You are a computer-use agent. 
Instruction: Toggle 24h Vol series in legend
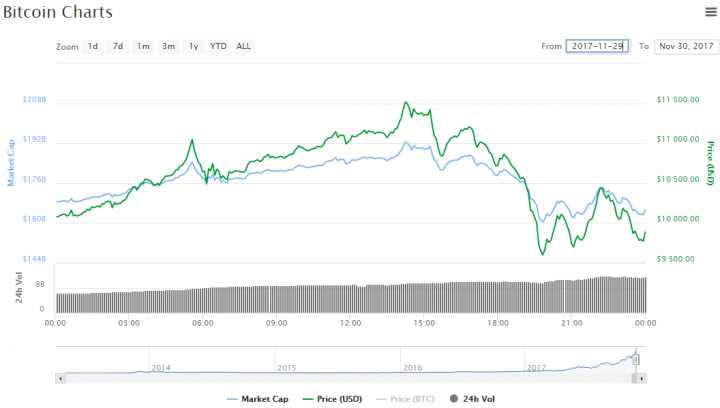(x=472, y=399)
